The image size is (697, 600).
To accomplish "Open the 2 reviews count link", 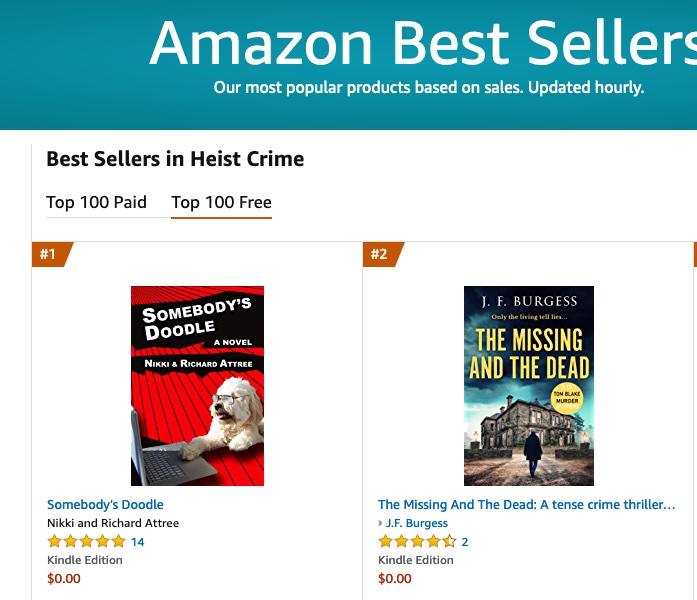I will [465, 542].
